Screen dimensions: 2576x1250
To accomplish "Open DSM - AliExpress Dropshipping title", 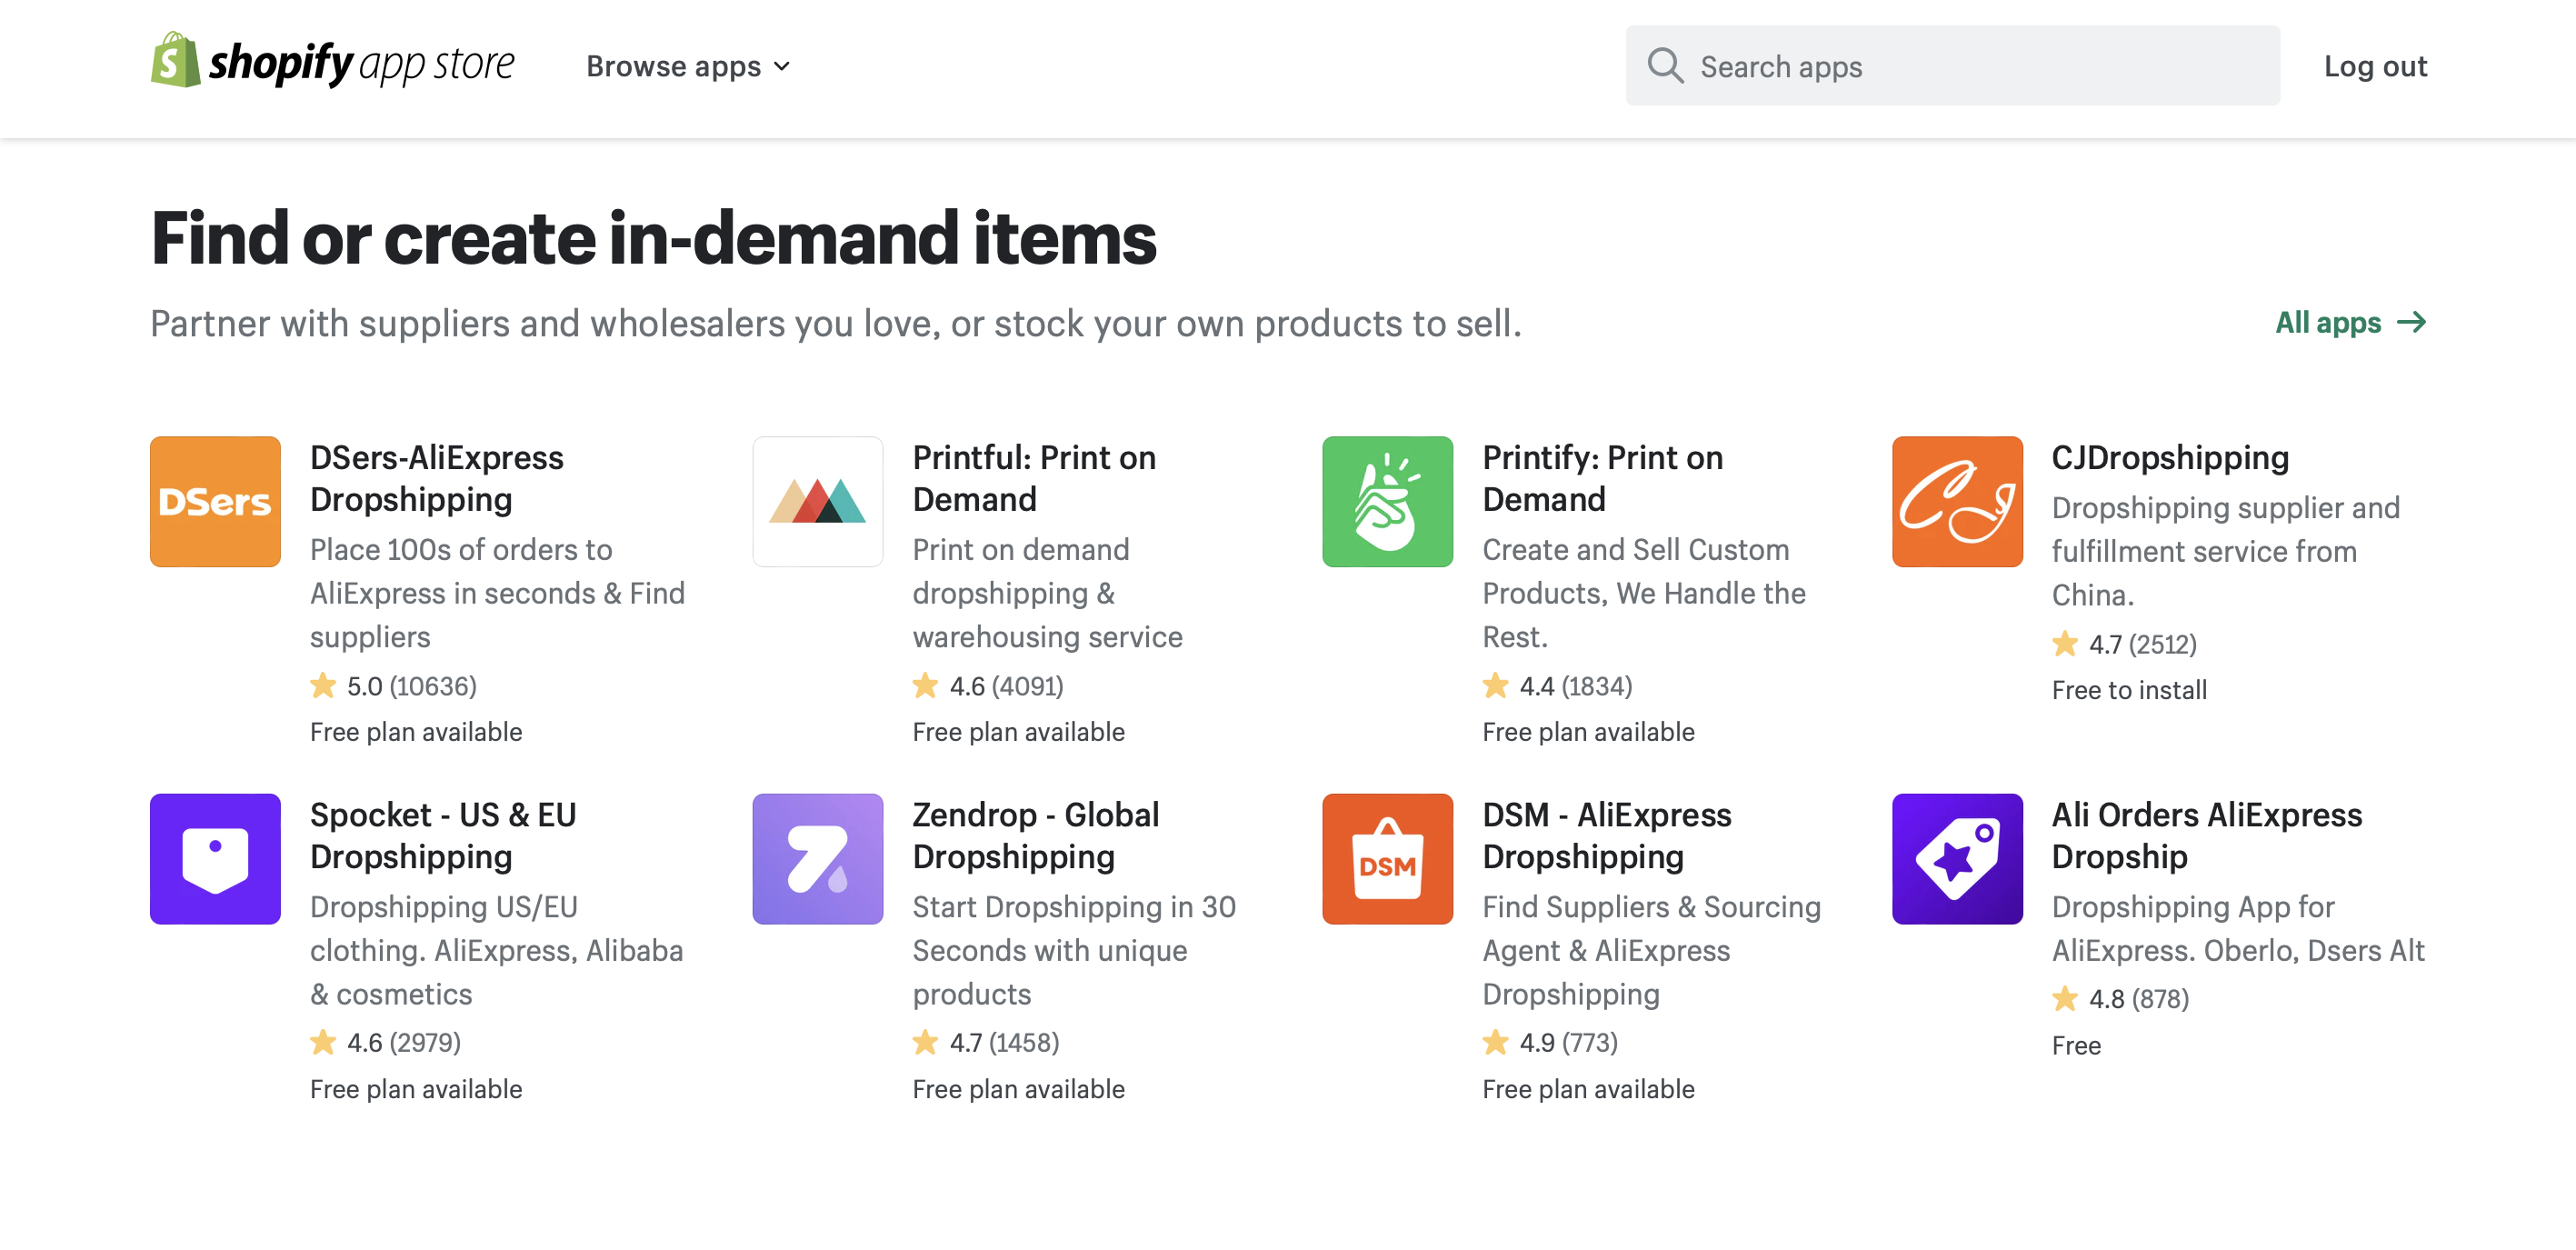I will pos(1606,835).
